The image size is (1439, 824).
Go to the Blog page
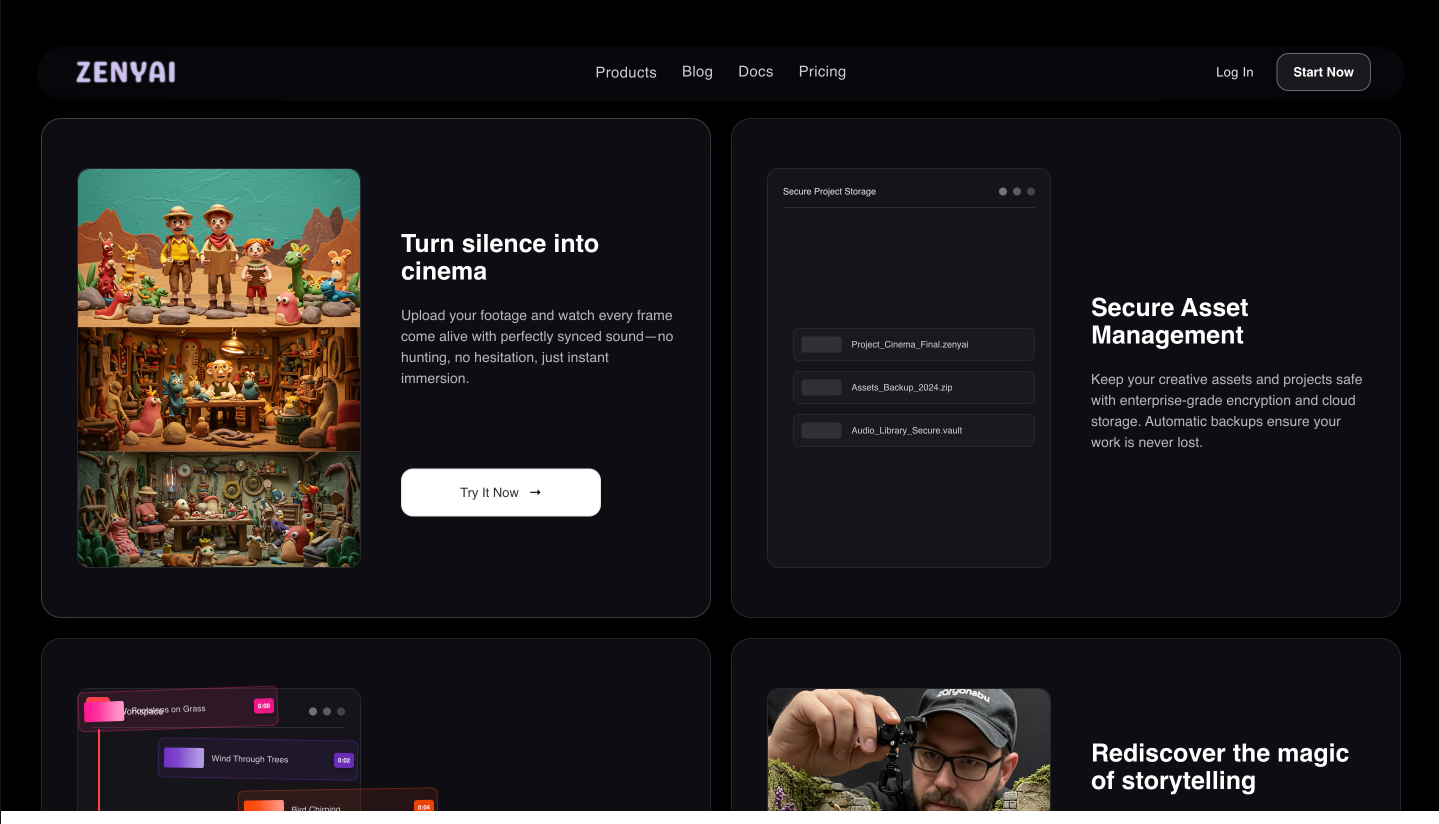pyautogui.click(x=697, y=72)
